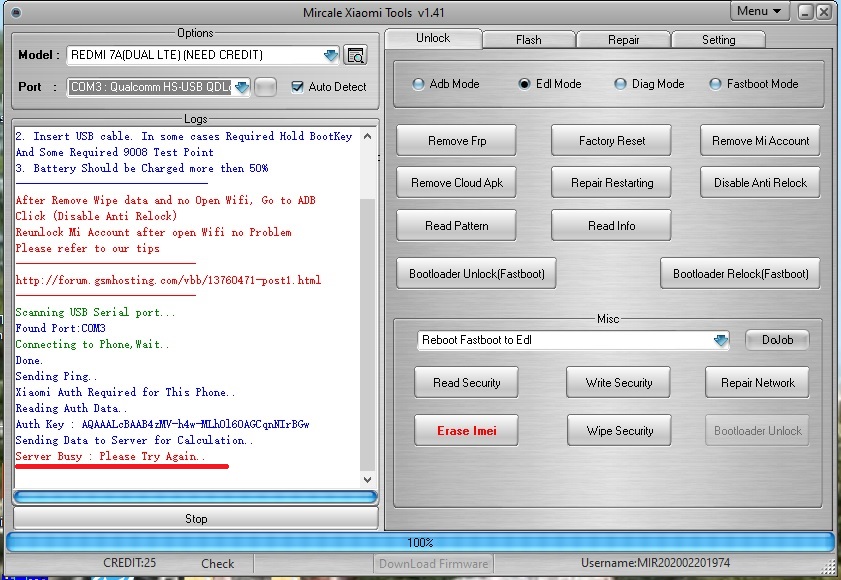
Task: Click the logs vertical scrollbar thumb
Action: pyautogui.click(x=367, y=335)
